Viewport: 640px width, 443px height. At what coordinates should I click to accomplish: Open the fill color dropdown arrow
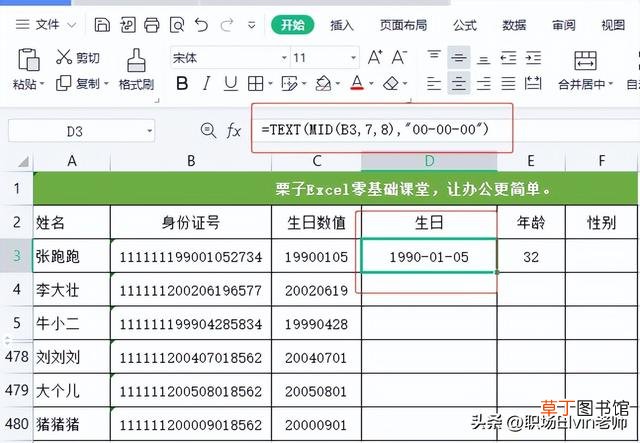[x=338, y=84]
